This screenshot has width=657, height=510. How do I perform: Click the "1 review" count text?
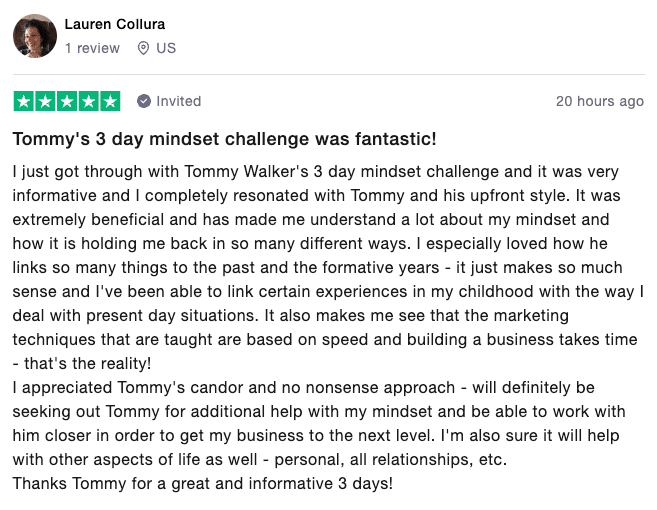coord(92,48)
